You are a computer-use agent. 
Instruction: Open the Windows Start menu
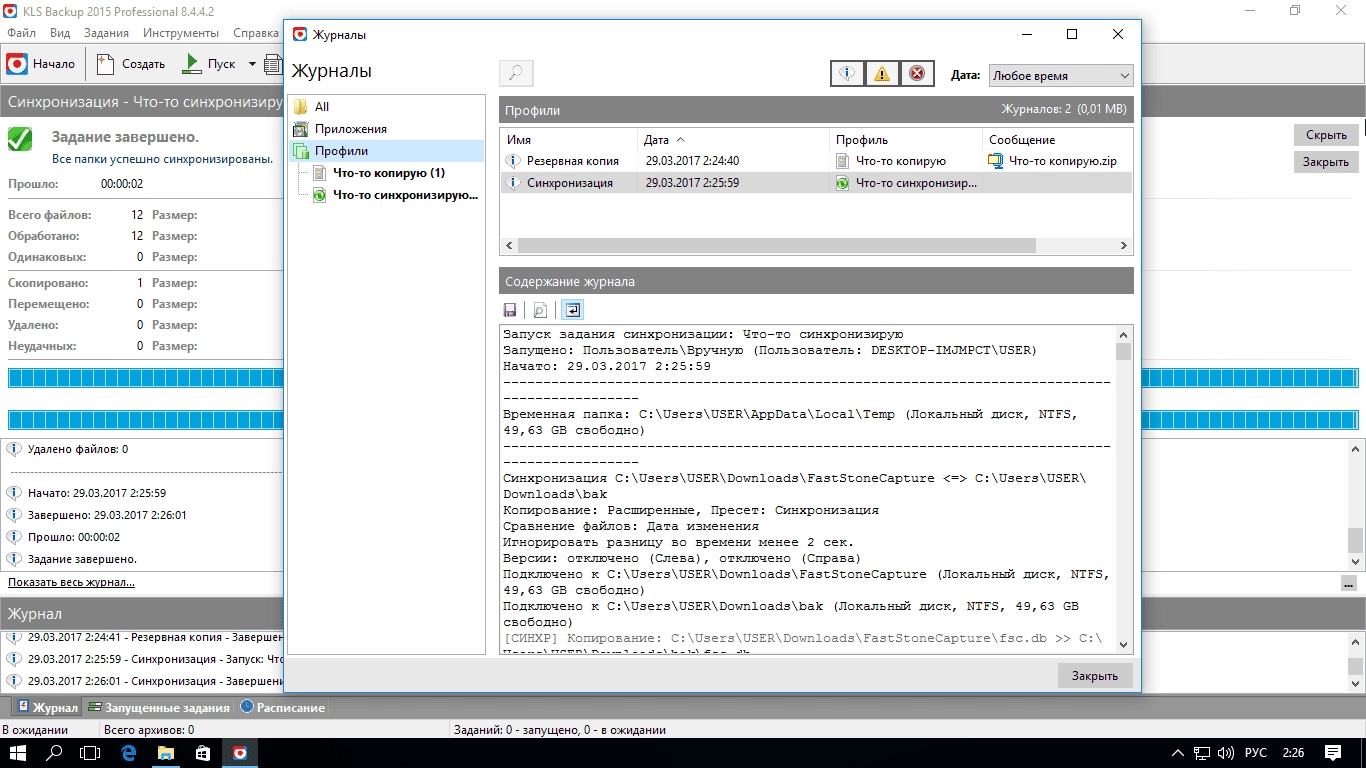point(20,753)
